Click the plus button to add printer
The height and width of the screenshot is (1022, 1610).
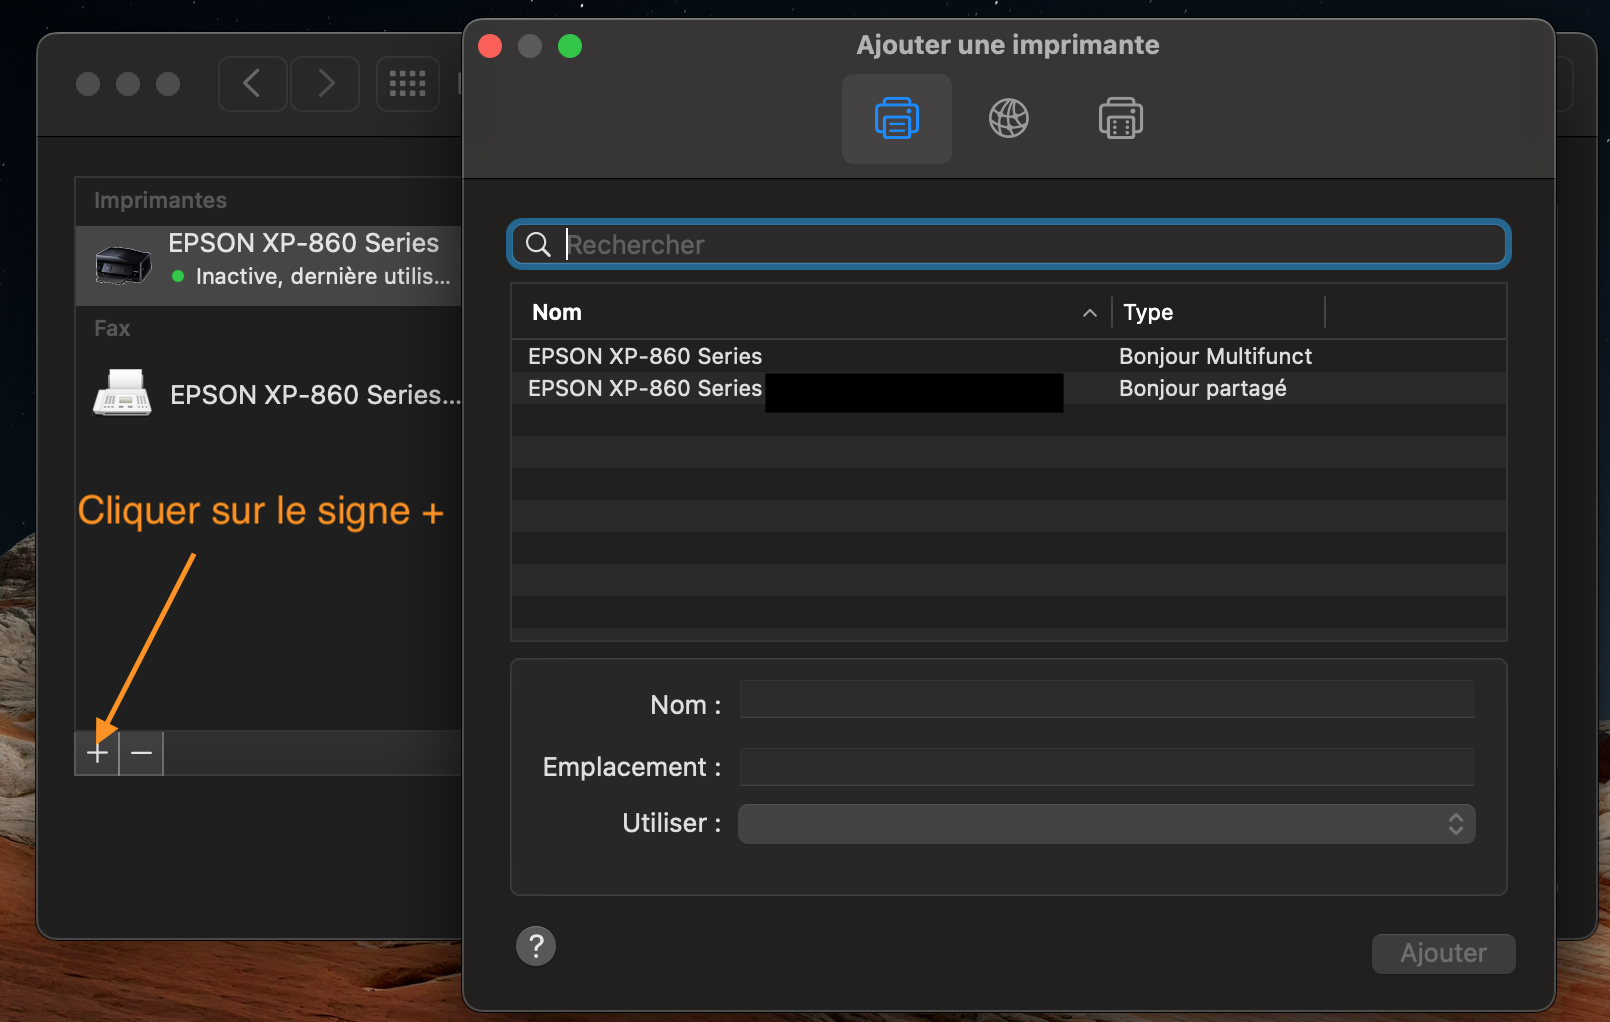tap(97, 753)
